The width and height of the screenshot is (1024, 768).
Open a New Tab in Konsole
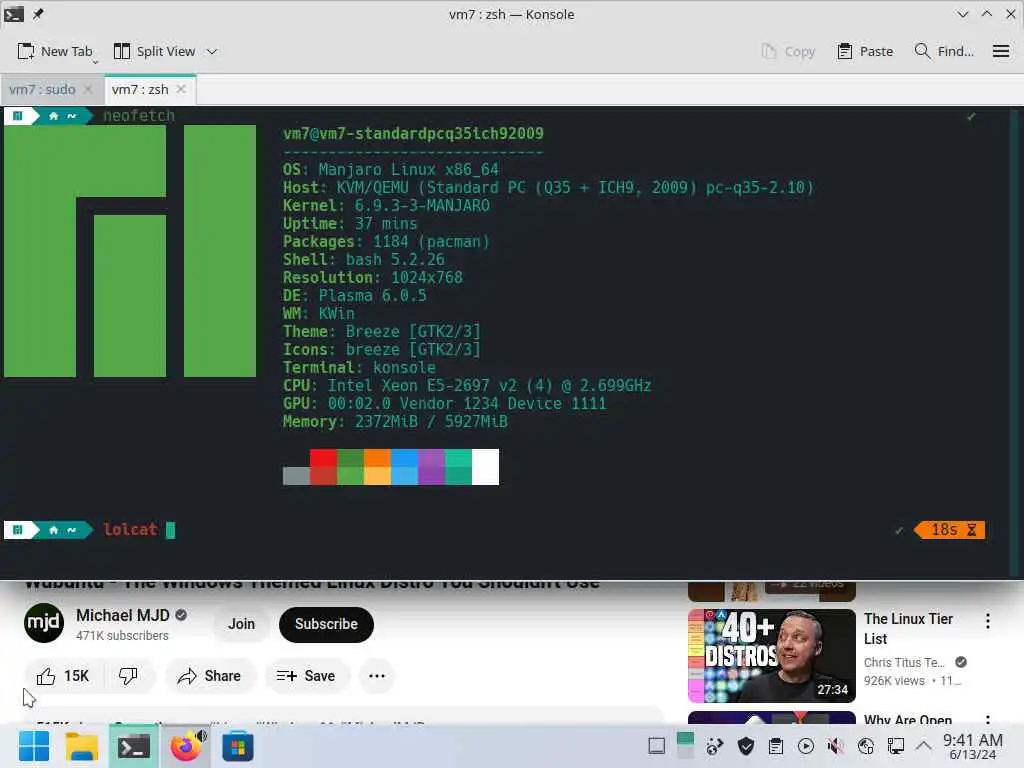click(54, 52)
